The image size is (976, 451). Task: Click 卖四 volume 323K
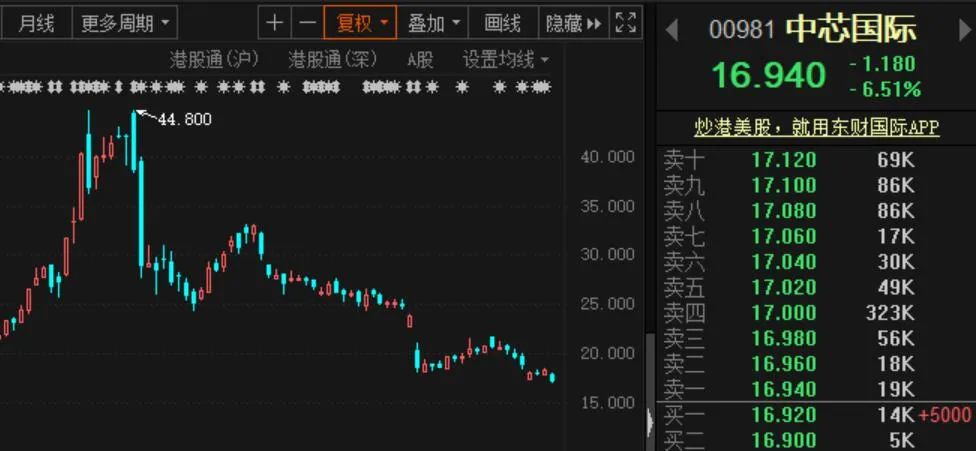click(x=890, y=312)
